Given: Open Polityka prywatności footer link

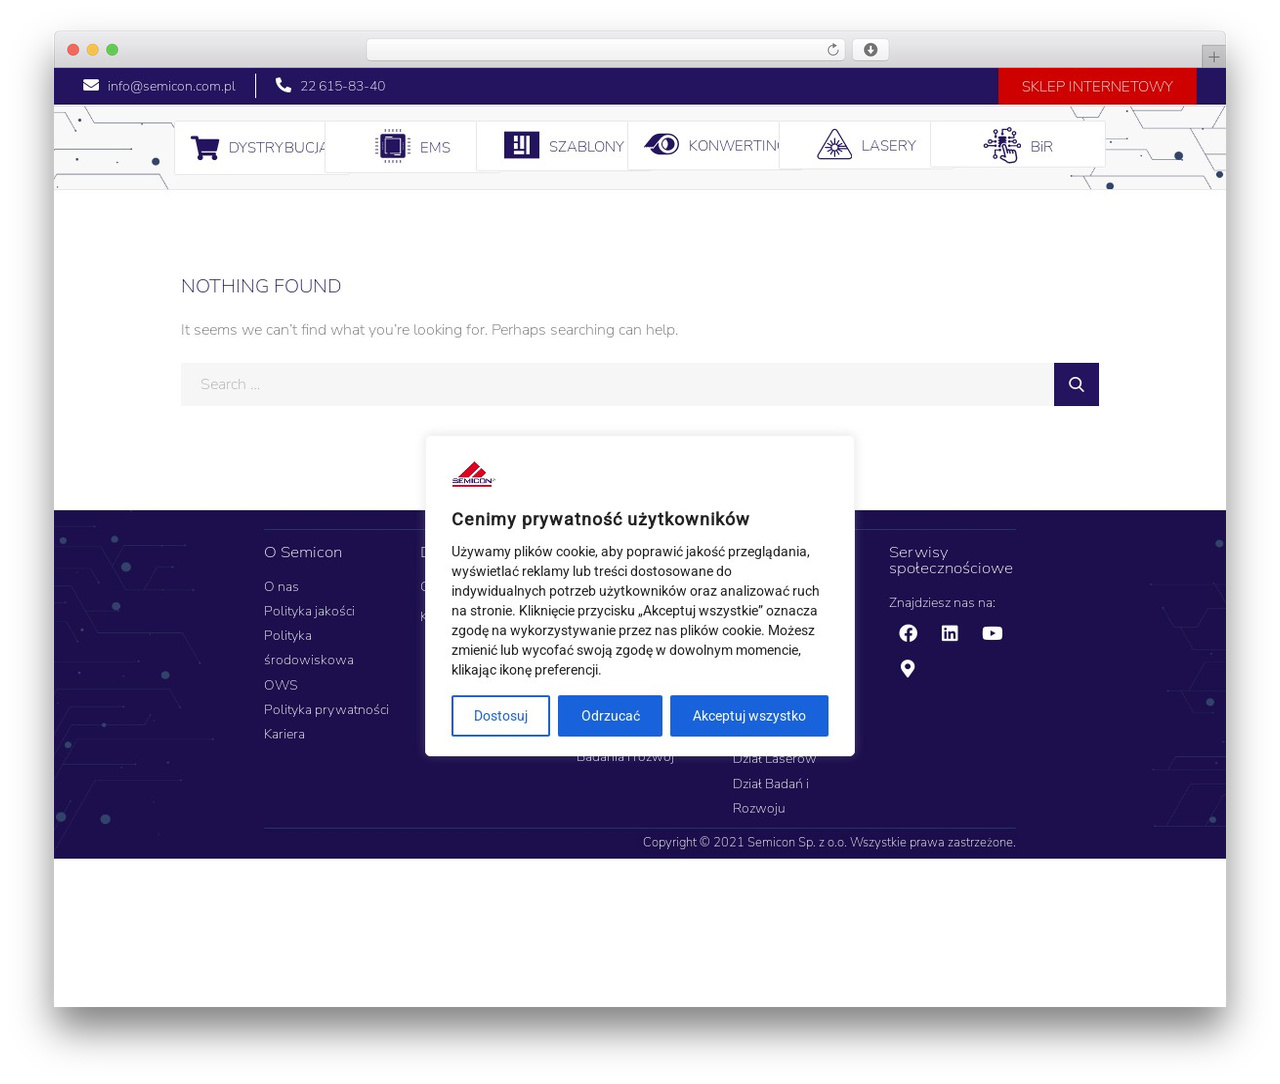Looking at the screenshot, I should (326, 710).
